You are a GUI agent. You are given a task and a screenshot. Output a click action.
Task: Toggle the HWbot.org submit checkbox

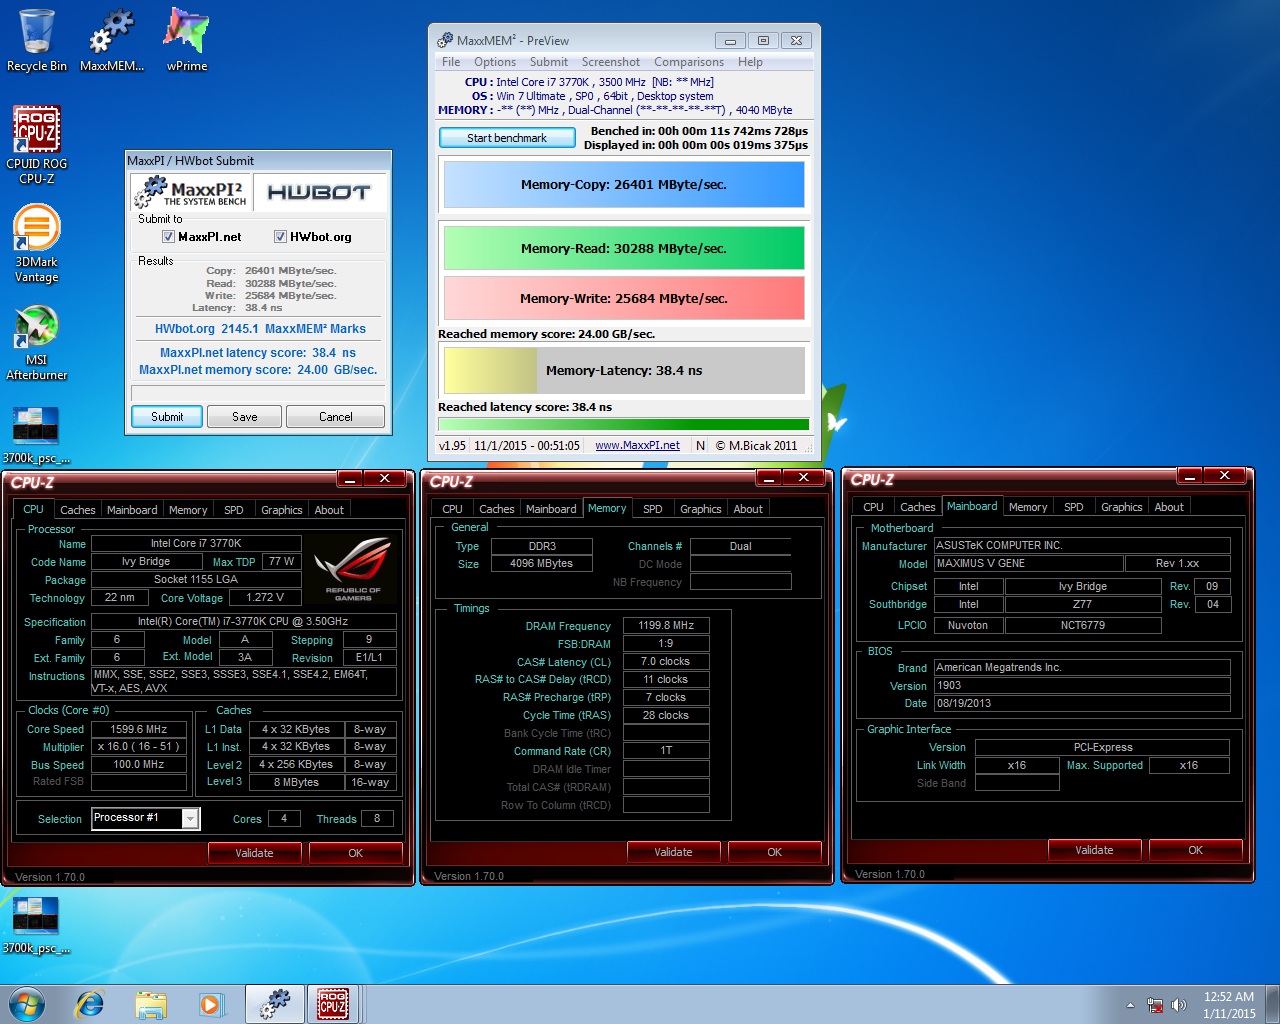(x=280, y=237)
